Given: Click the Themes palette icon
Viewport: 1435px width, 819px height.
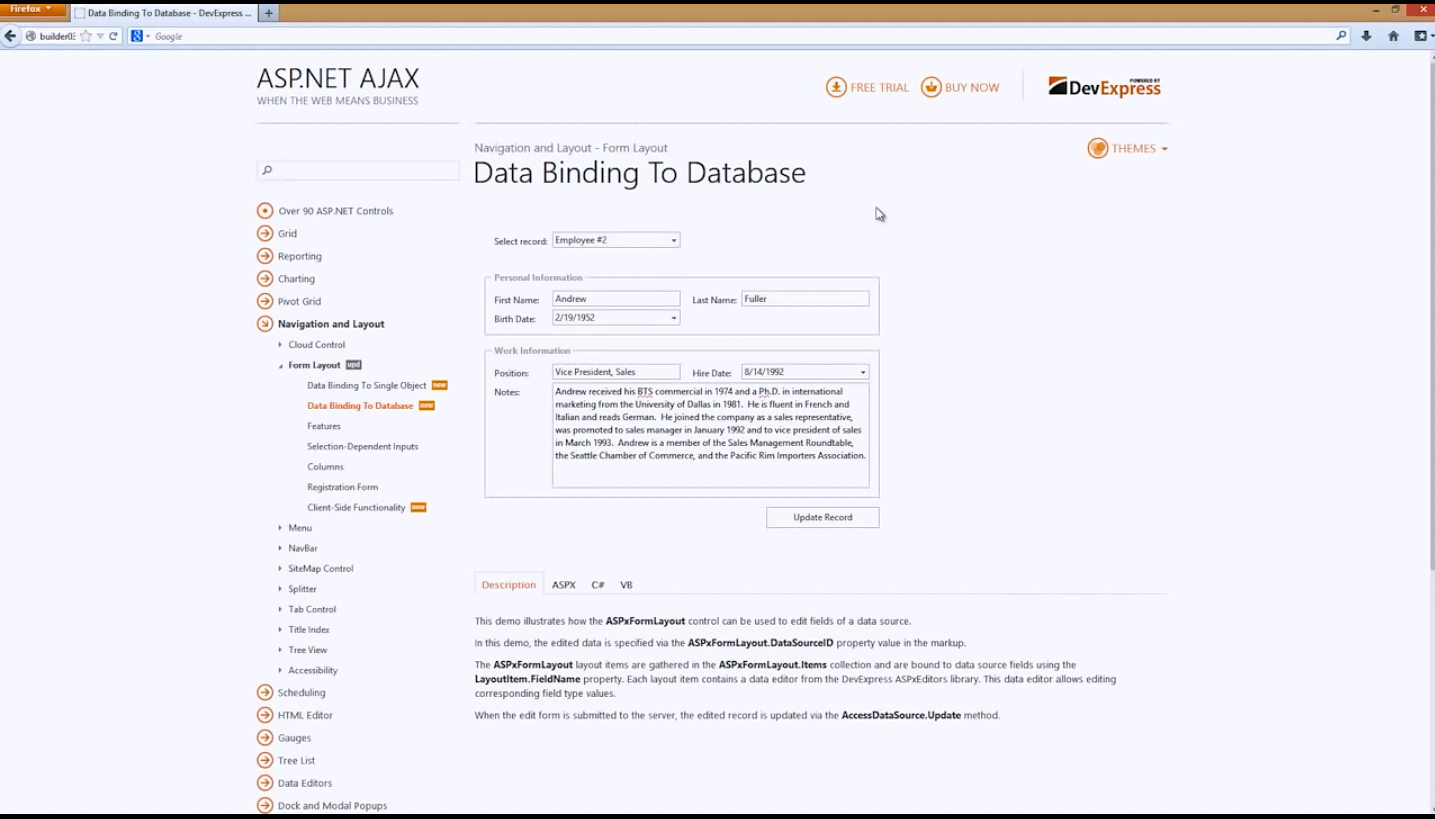Looking at the screenshot, I should pos(1098,148).
